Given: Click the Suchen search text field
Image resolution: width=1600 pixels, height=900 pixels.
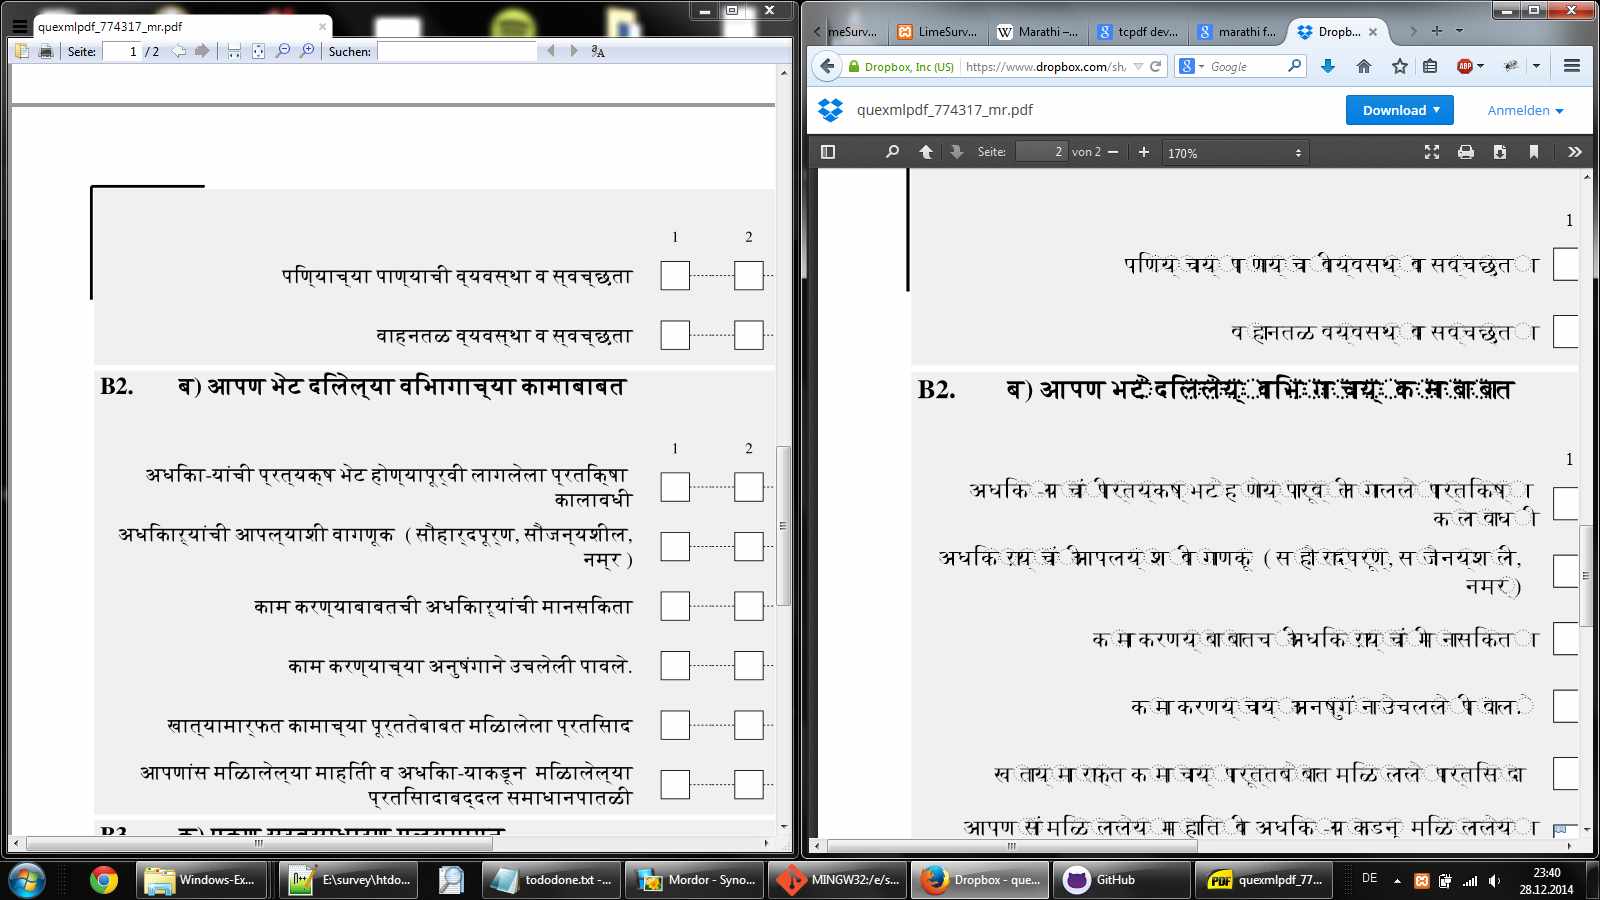Looking at the screenshot, I should (457, 51).
